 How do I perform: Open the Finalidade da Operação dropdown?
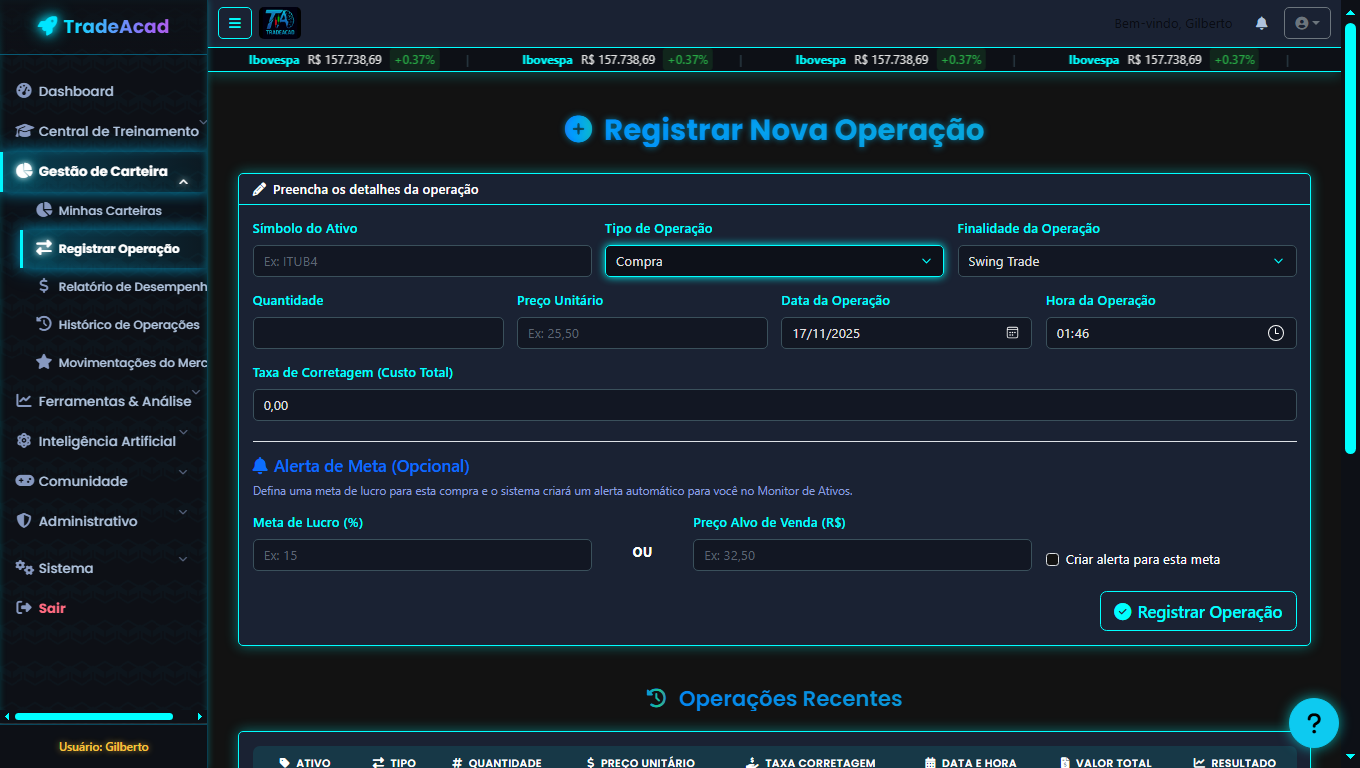point(1126,260)
